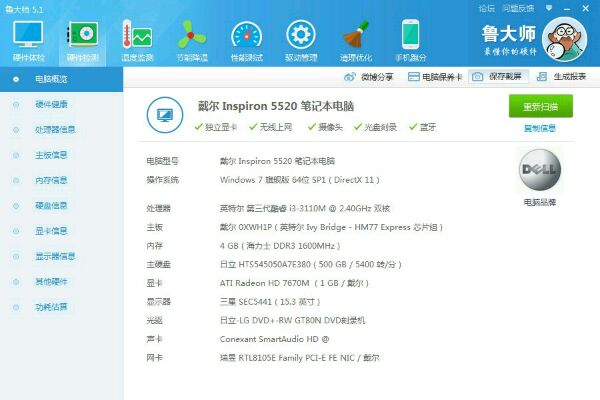Click 4 GB DDR3 1600MHz memory value
This screenshot has height=400, width=600.
pyautogui.click(x=280, y=246)
